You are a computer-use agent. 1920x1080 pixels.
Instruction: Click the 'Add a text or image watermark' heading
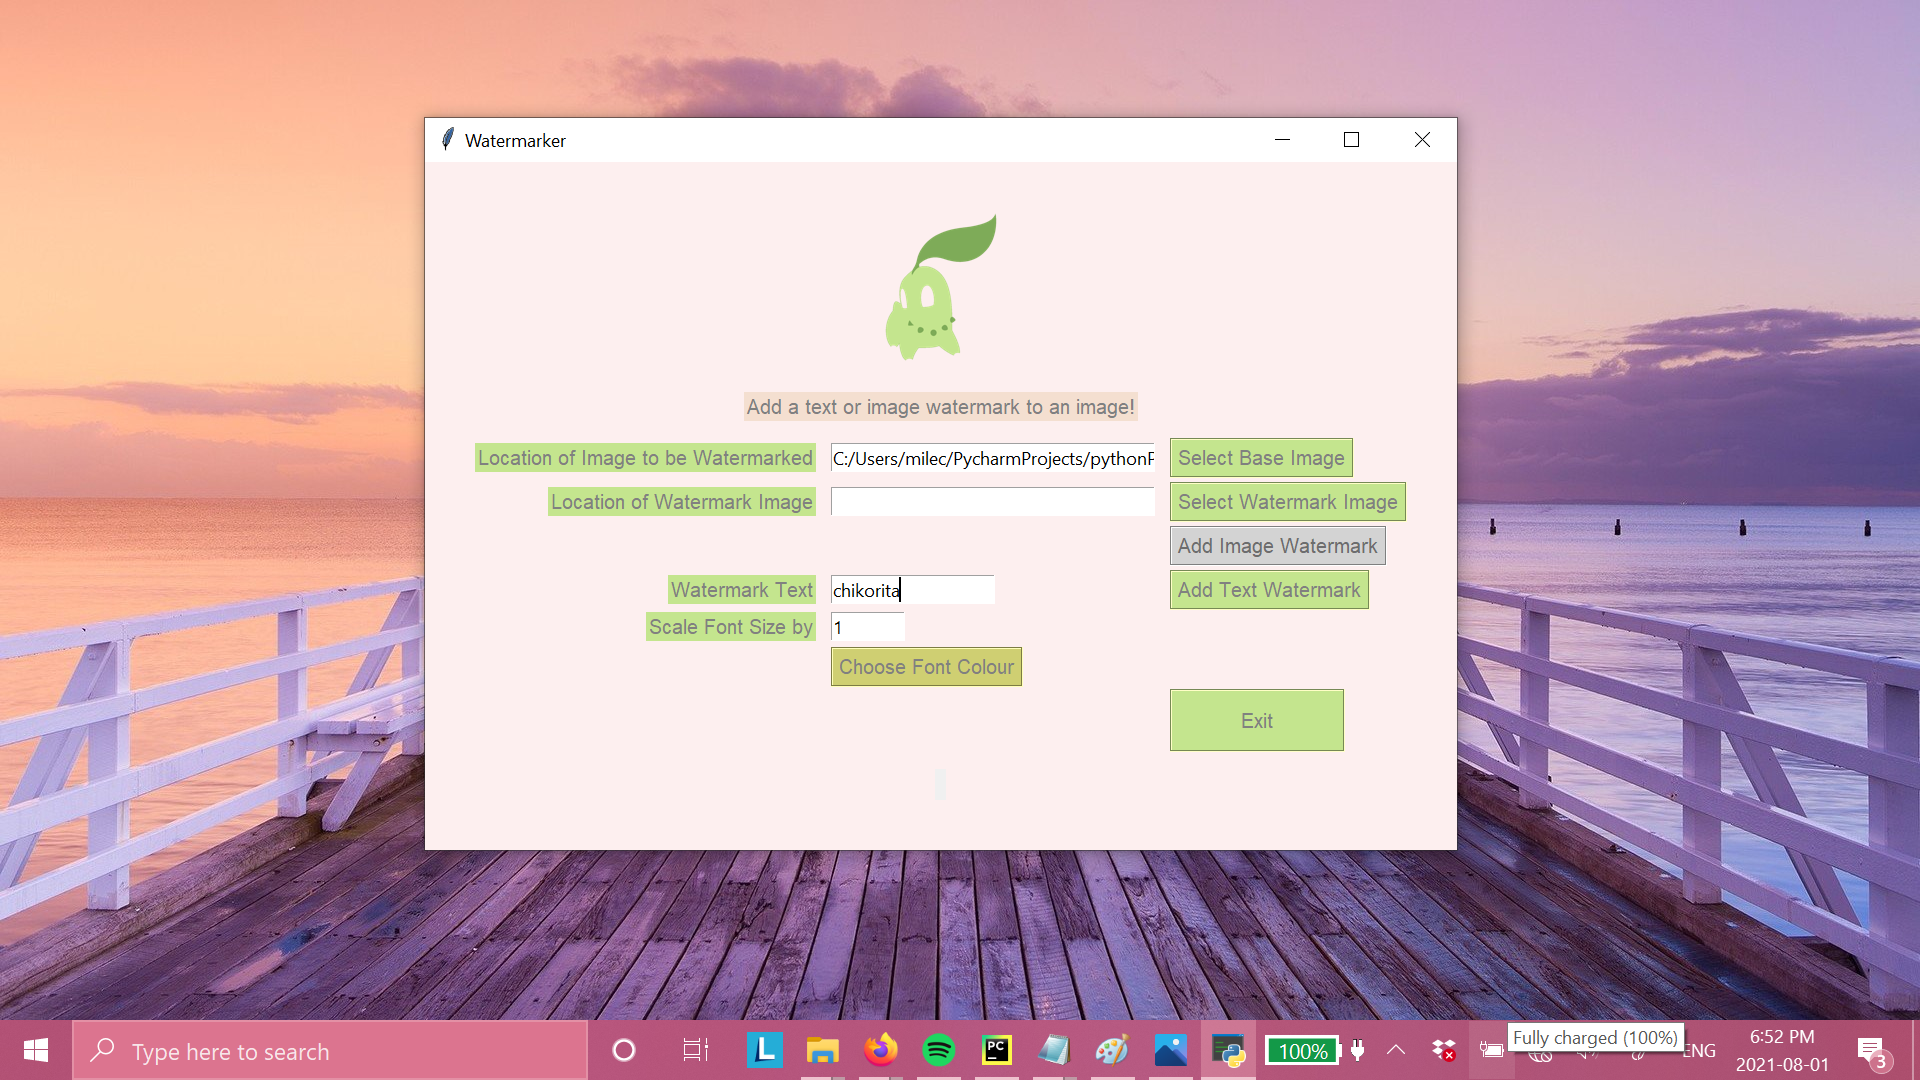(x=941, y=407)
